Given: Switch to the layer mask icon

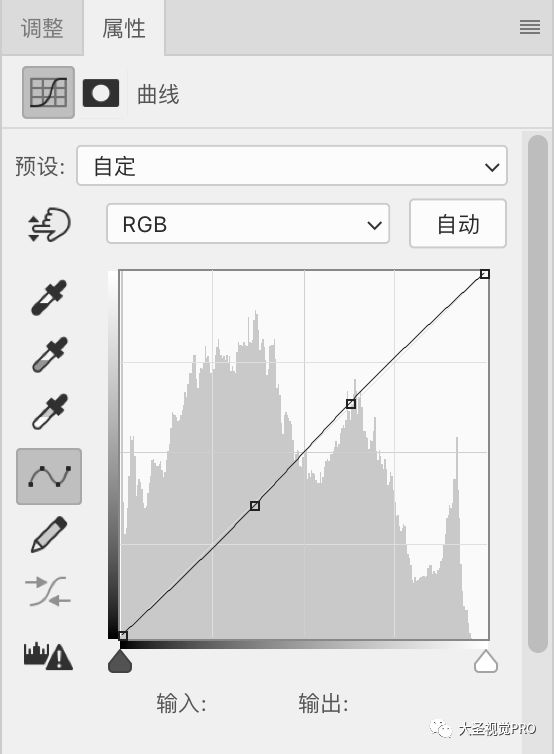Looking at the screenshot, I should (x=101, y=93).
